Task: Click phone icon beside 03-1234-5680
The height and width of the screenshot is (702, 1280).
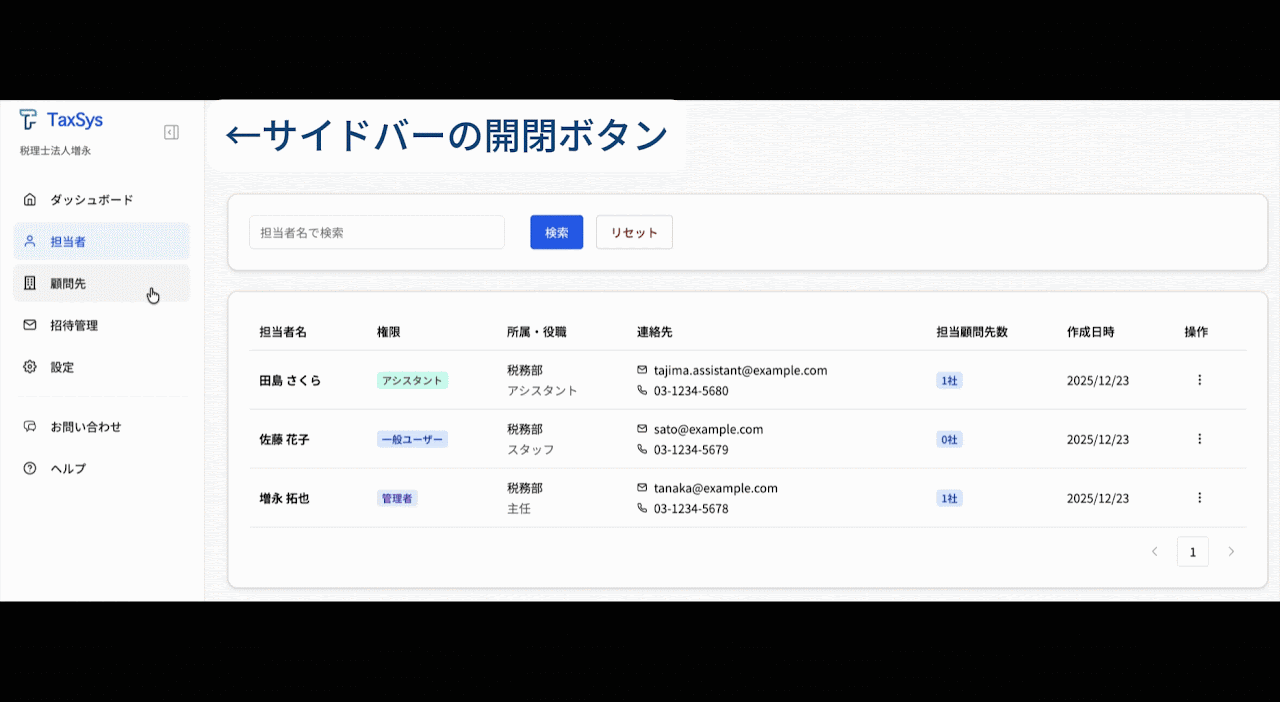Action: point(642,391)
